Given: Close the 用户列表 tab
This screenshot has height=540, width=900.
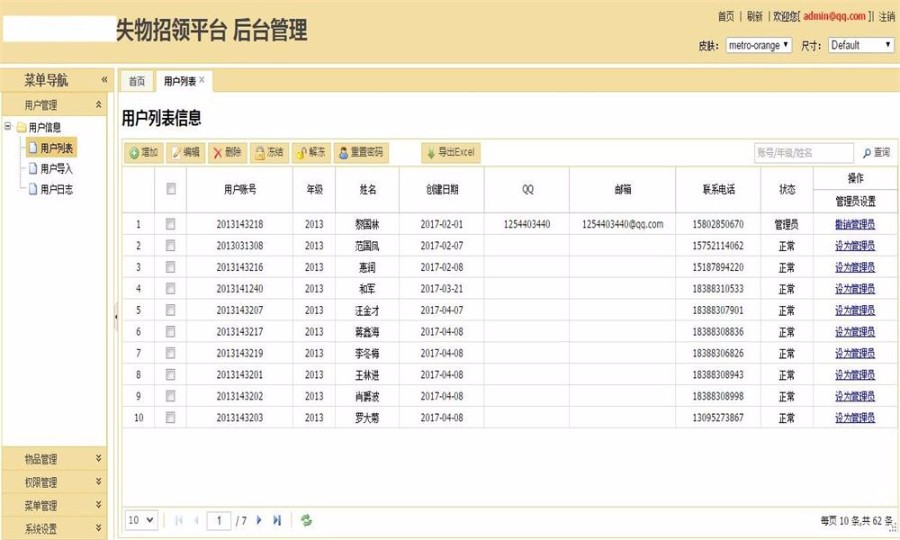Looking at the screenshot, I should tap(202, 80).
